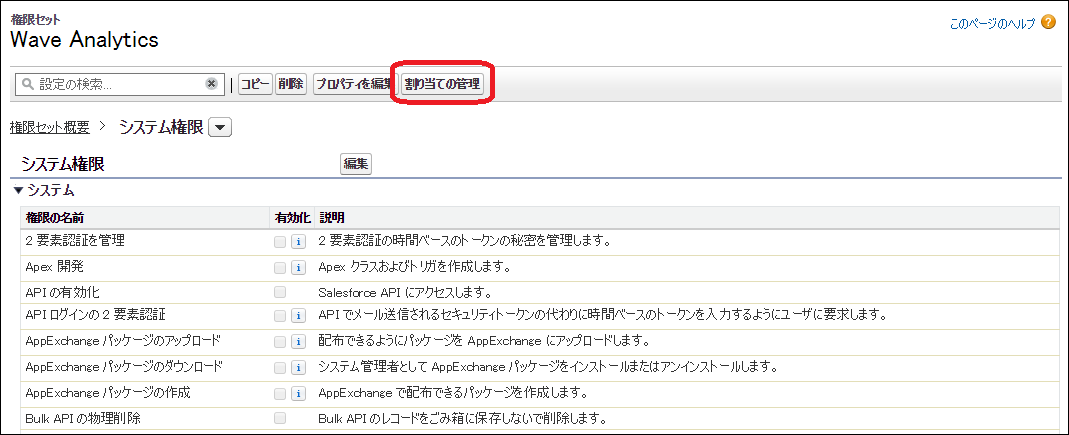Toggle checkbox for Apex 開発
1069x435 pixels.
(x=280, y=267)
